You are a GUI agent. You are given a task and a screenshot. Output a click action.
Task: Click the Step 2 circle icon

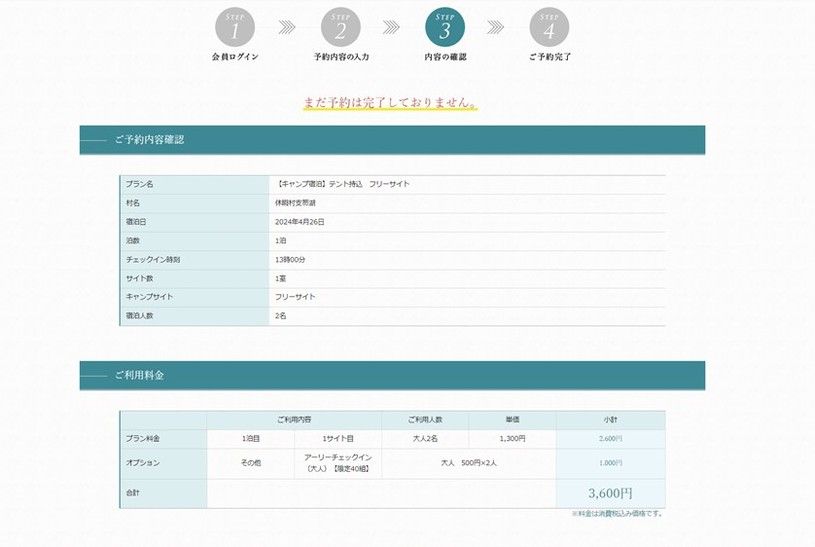point(340,27)
